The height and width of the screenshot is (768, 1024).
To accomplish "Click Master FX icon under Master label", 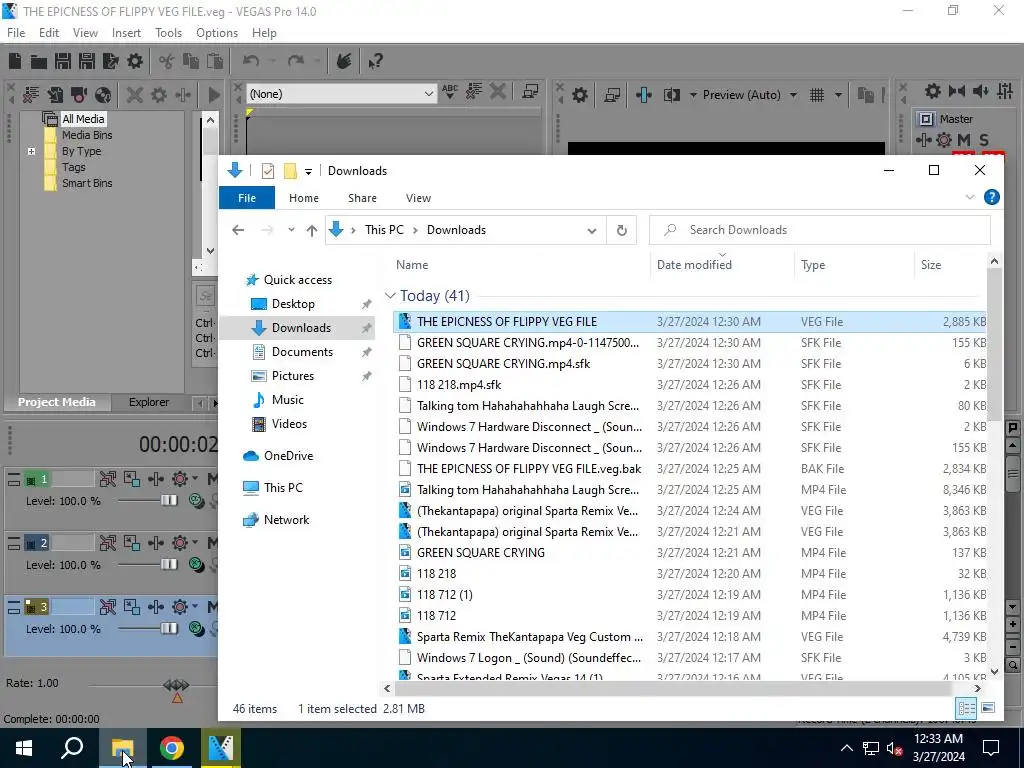I will 924,140.
